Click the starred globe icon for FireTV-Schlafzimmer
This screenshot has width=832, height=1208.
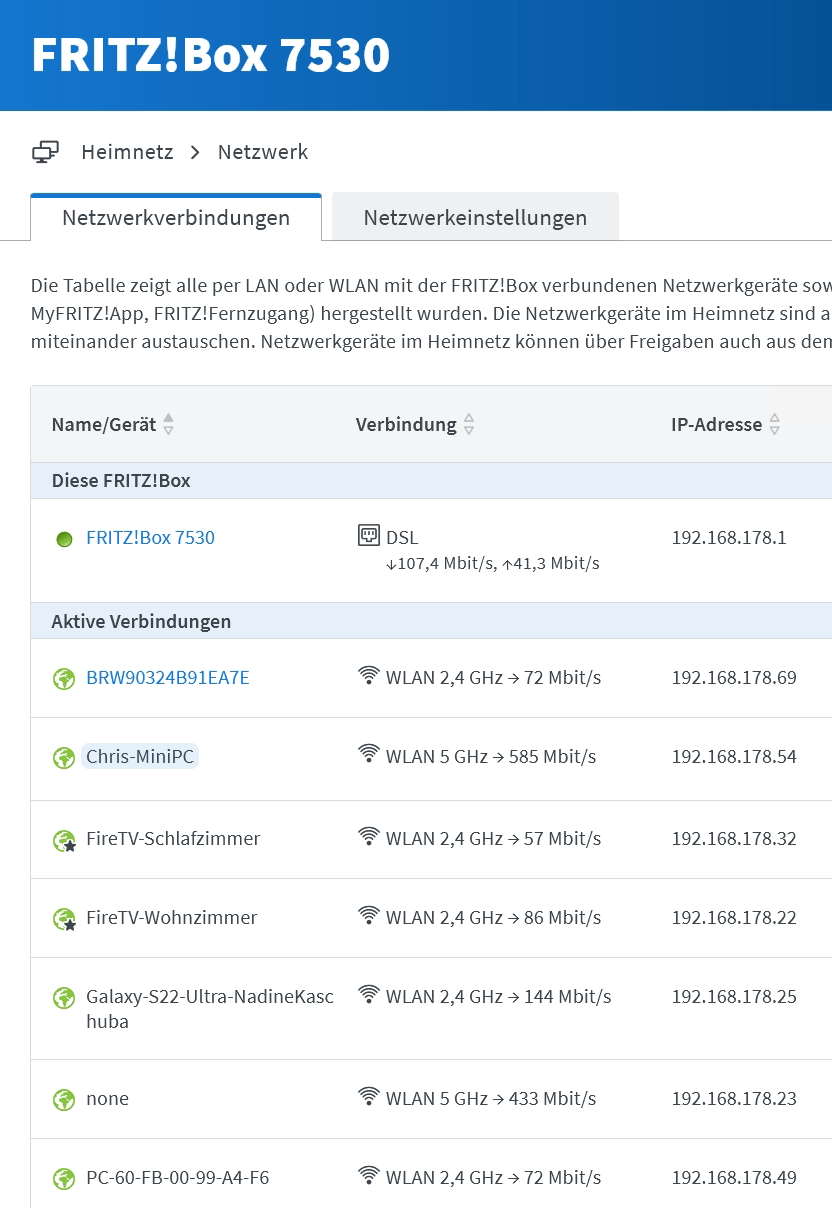point(64,840)
